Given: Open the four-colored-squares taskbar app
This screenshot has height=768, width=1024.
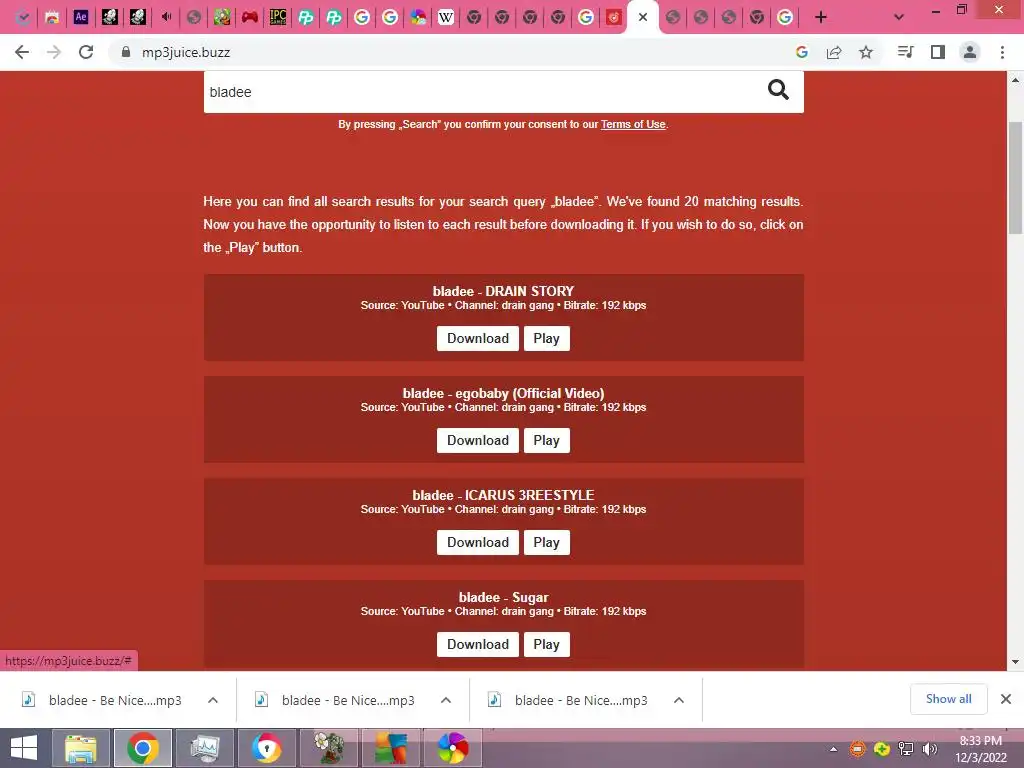Looking at the screenshot, I should (391, 748).
